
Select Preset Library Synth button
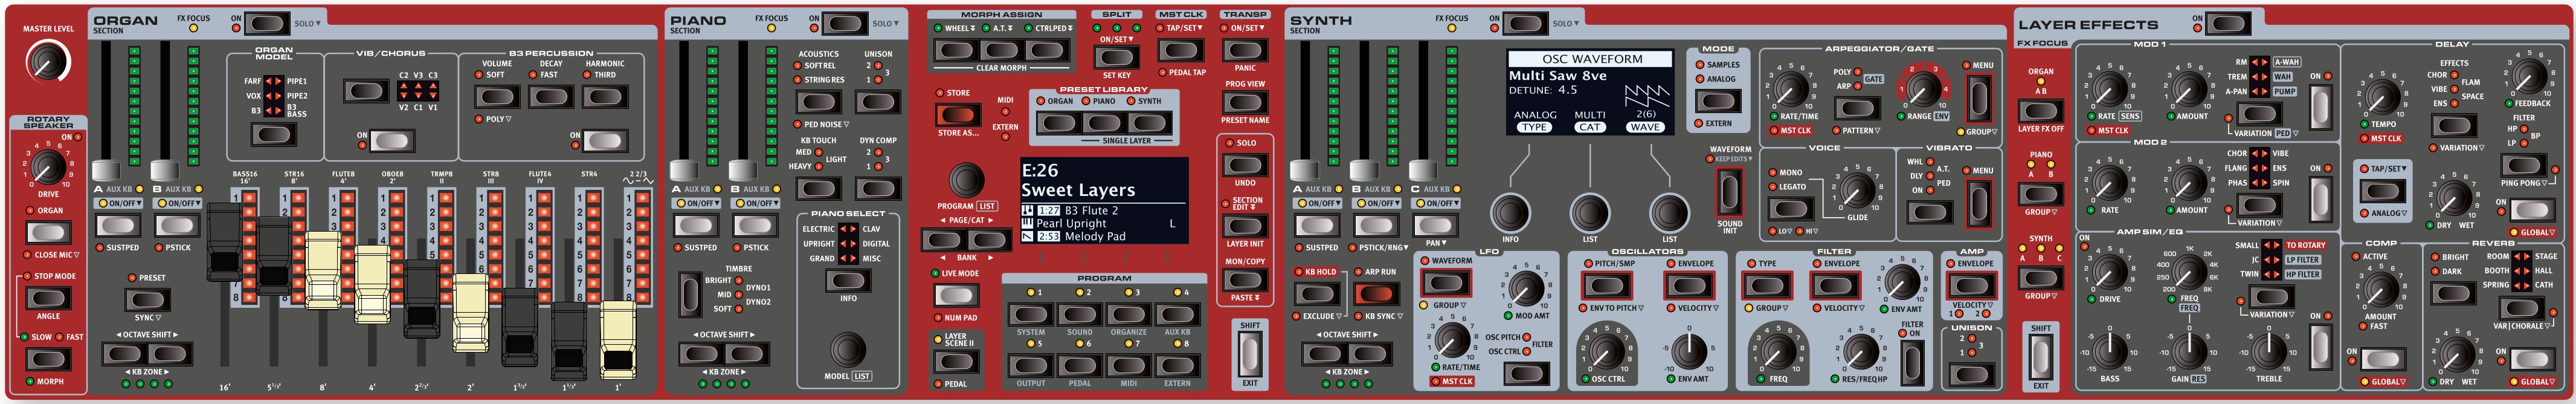pyautogui.click(x=1149, y=123)
